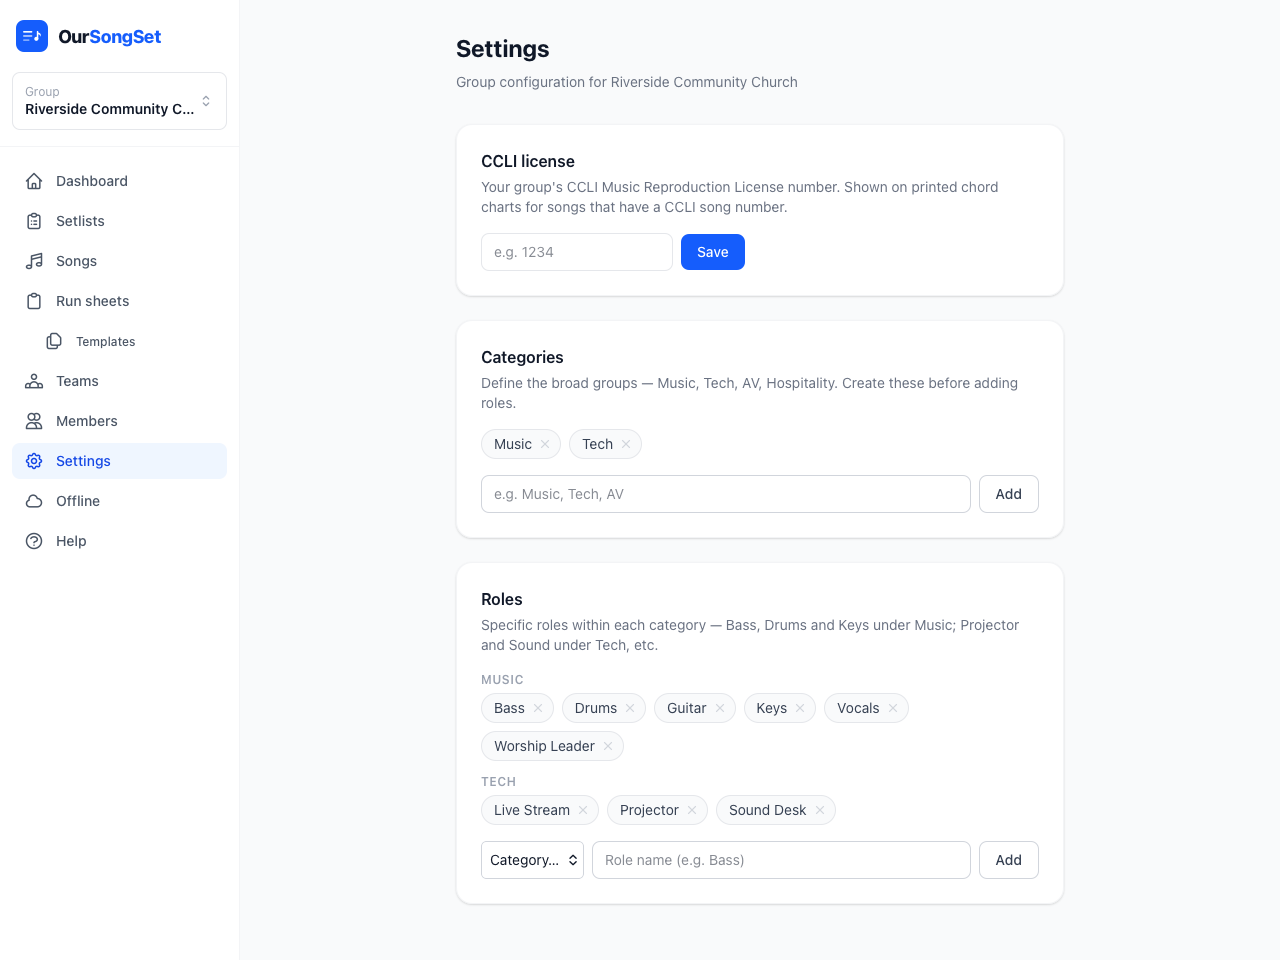This screenshot has height=960, width=1280.
Task: Click the Tech category chip label
Action: pos(598,444)
